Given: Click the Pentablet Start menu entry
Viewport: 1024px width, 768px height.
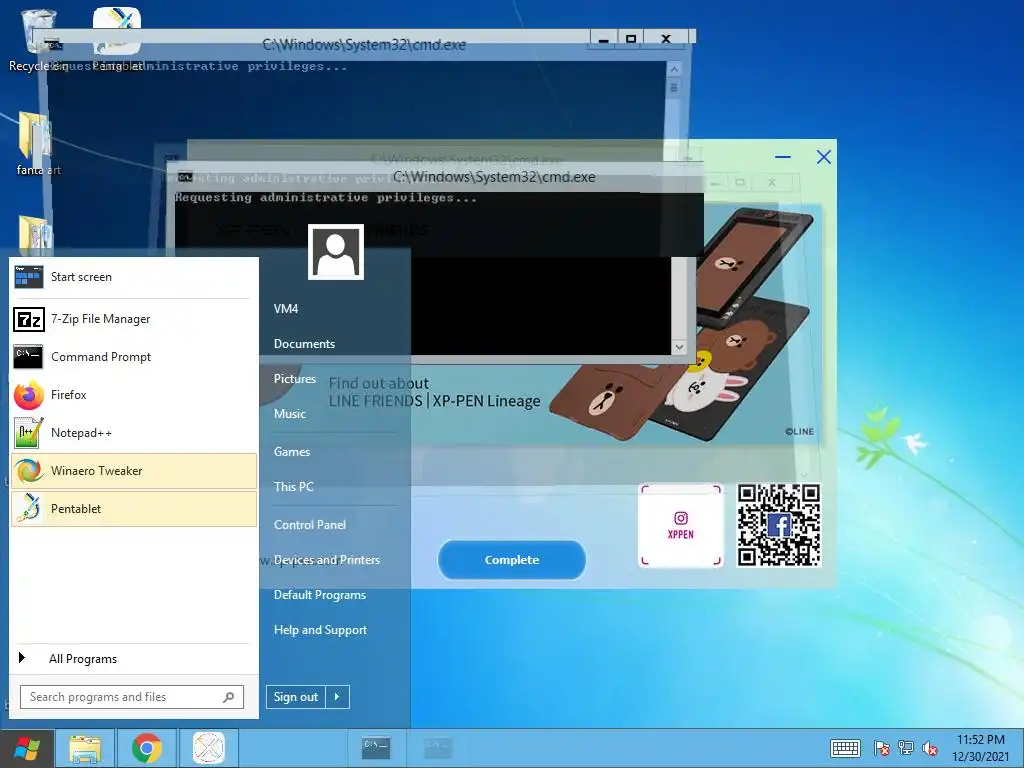Looking at the screenshot, I should coord(133,509).
